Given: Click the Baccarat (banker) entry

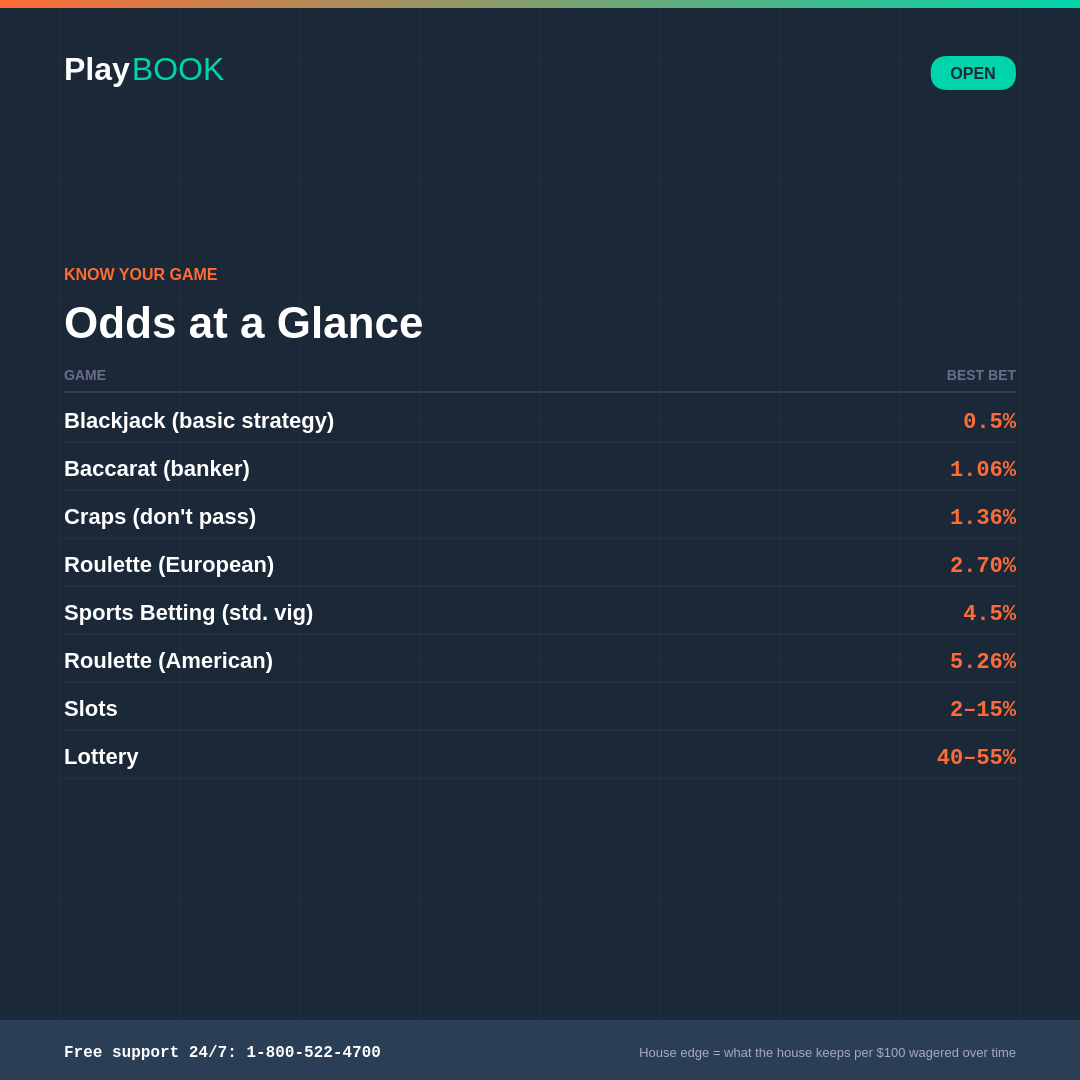Looking at the screenshot, I should [157, 468].
